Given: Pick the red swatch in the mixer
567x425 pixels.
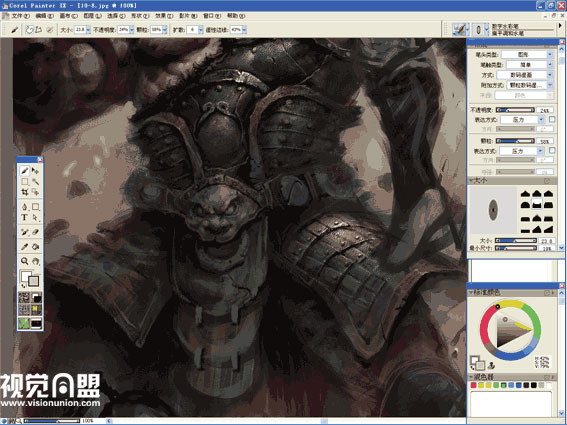Looking at the screenshot, I should [473, 386].
